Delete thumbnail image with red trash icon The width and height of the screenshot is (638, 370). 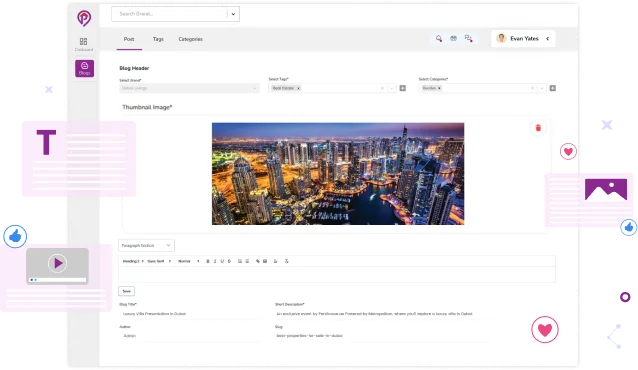(x=538, y=128)
